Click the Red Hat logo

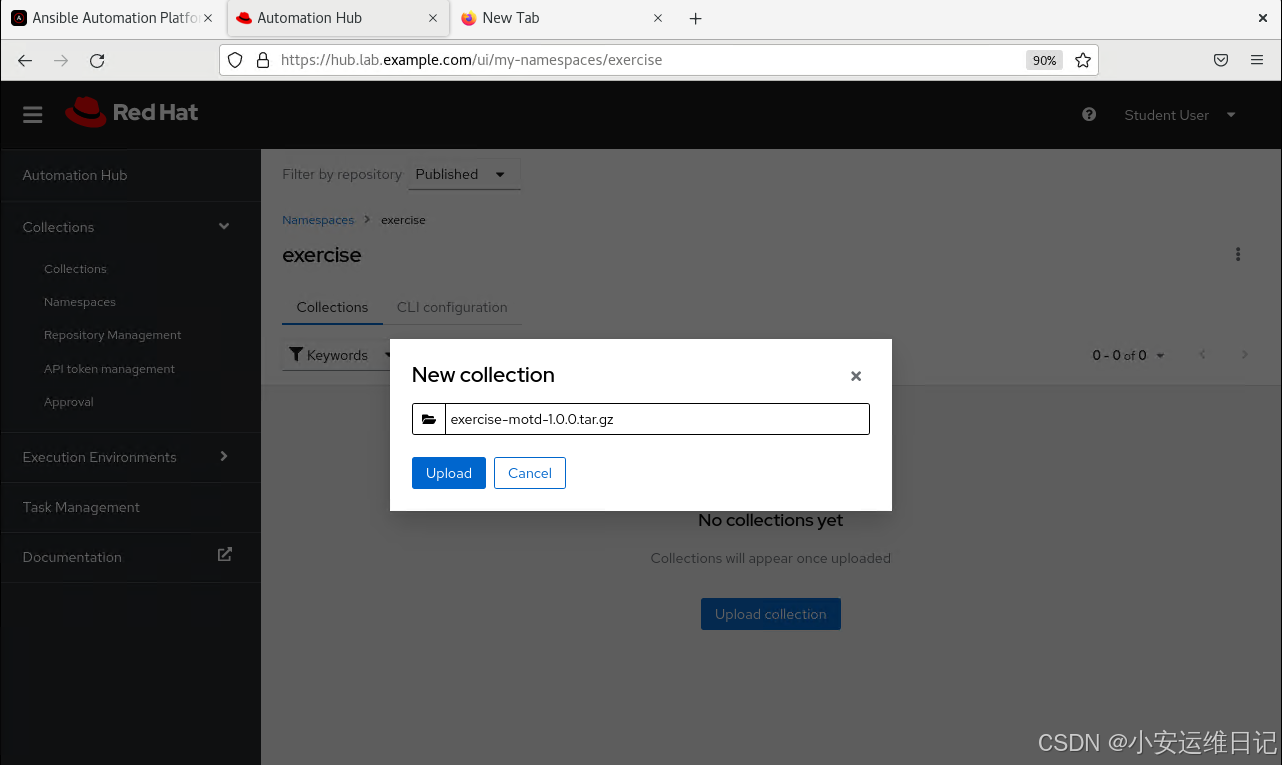132,112
